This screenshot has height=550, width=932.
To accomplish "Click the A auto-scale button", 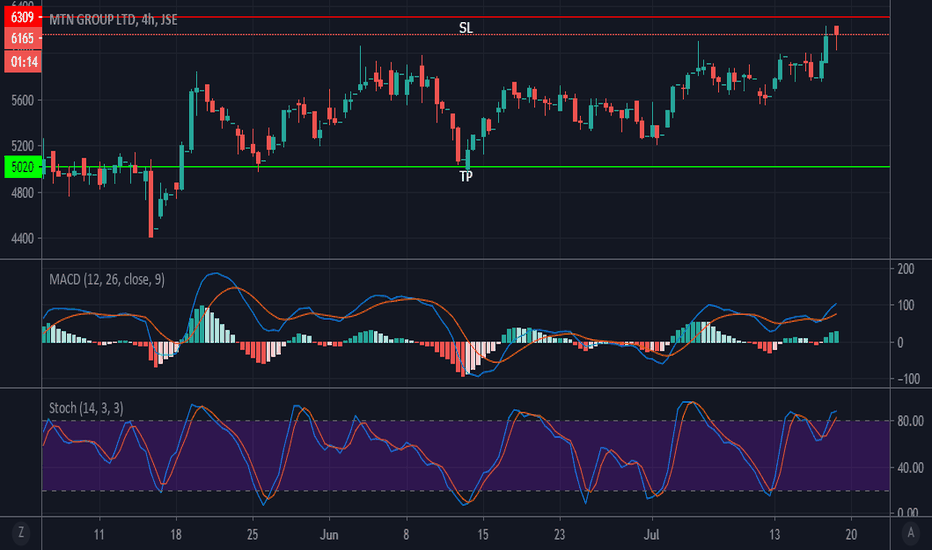I will click(x=911, y=533).
